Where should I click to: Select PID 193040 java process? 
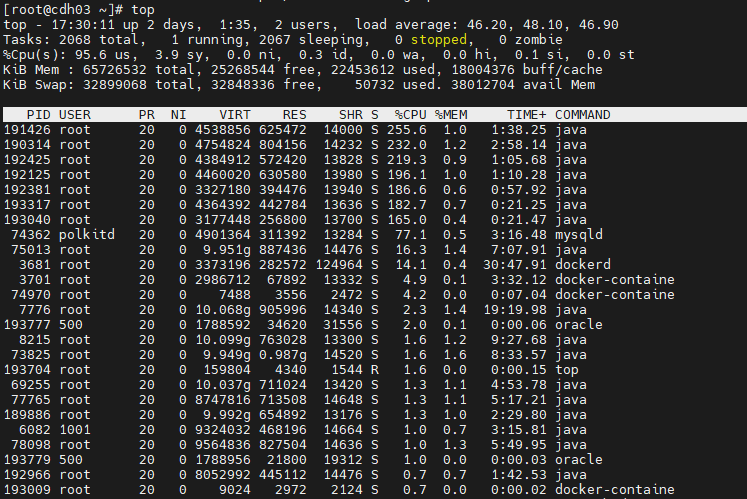tap(27, 220)
